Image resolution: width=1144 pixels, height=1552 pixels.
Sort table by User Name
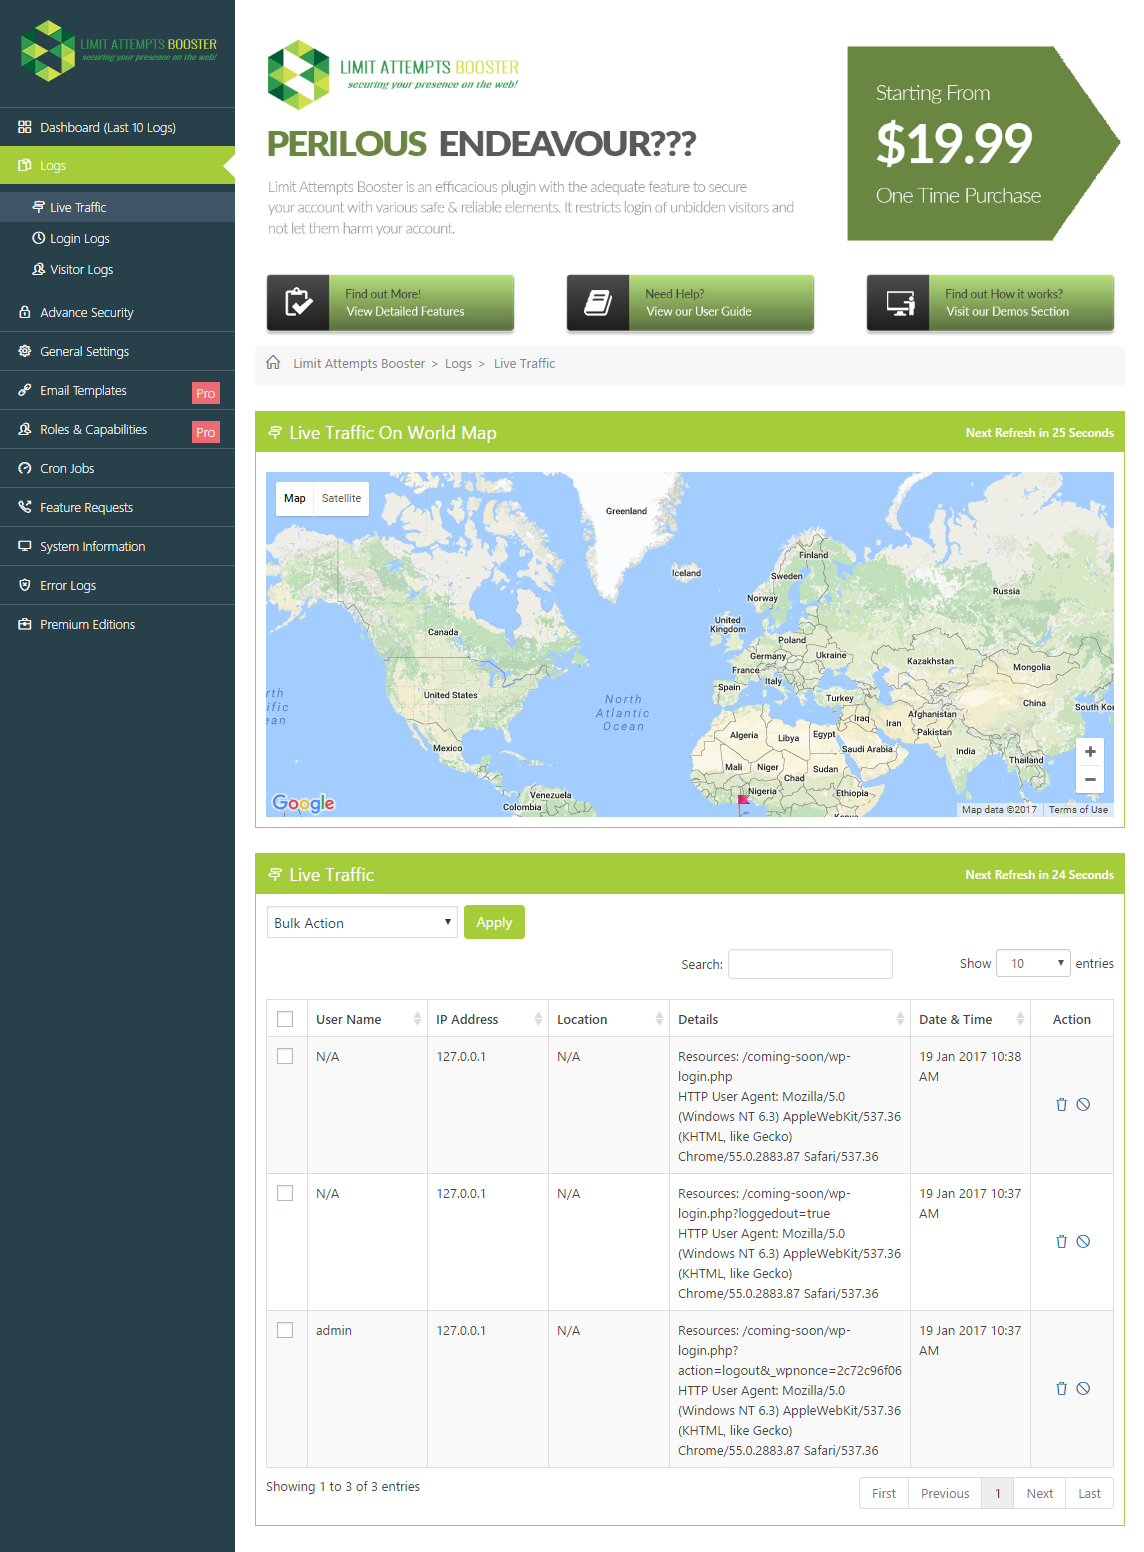pyautogui.click(x=367, y=1019)
